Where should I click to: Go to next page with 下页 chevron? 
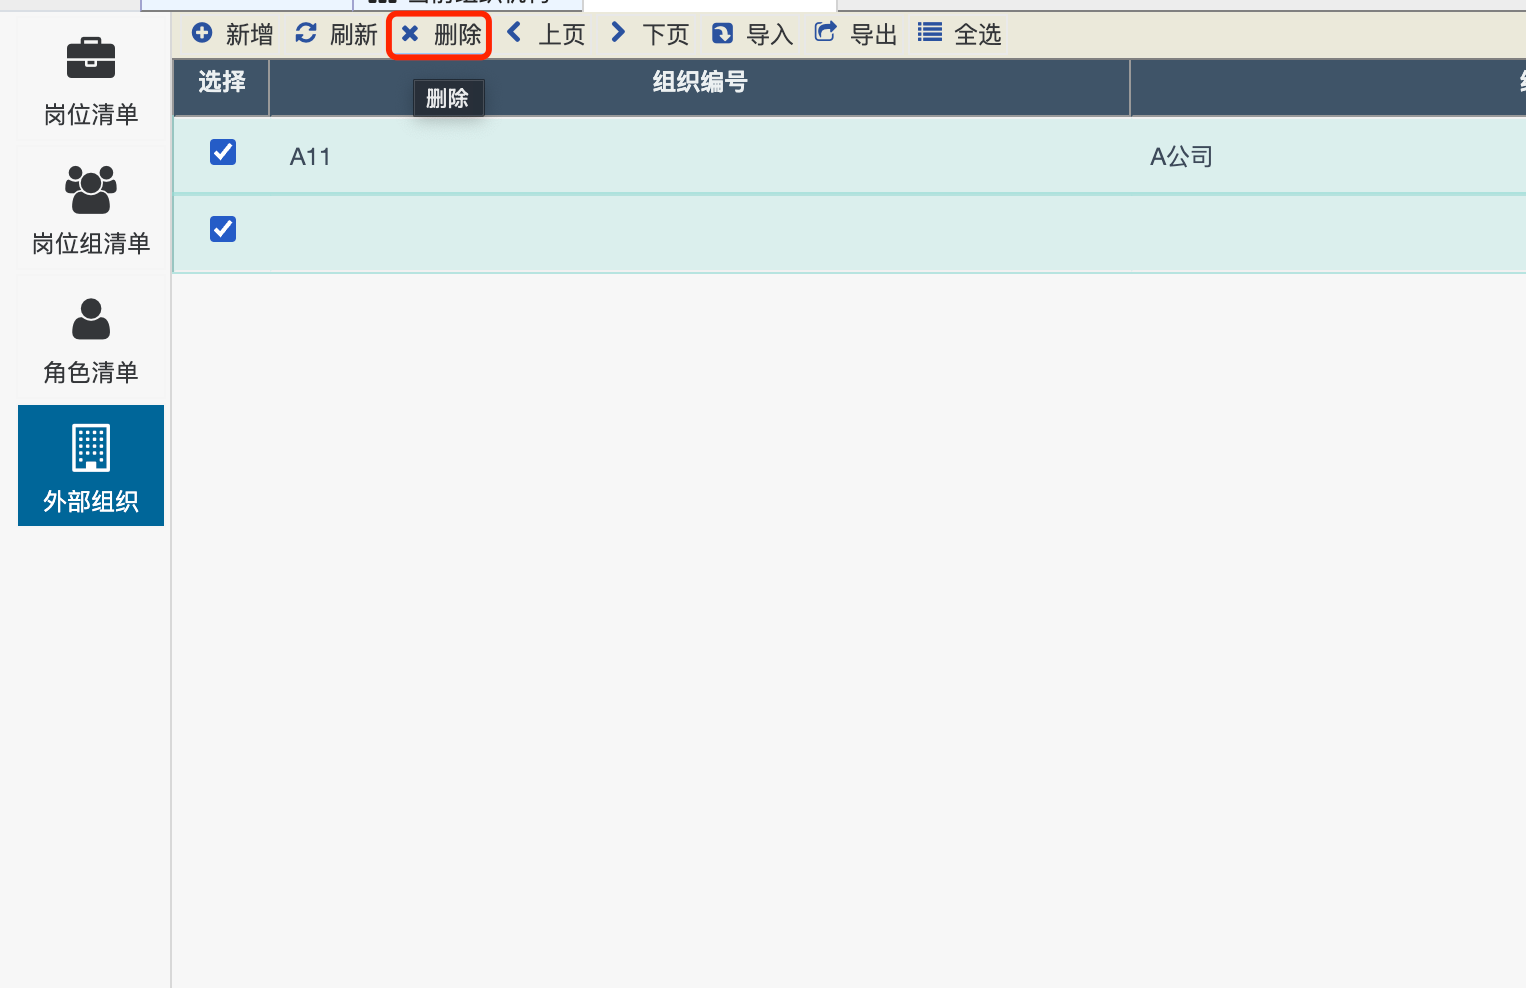618,33
